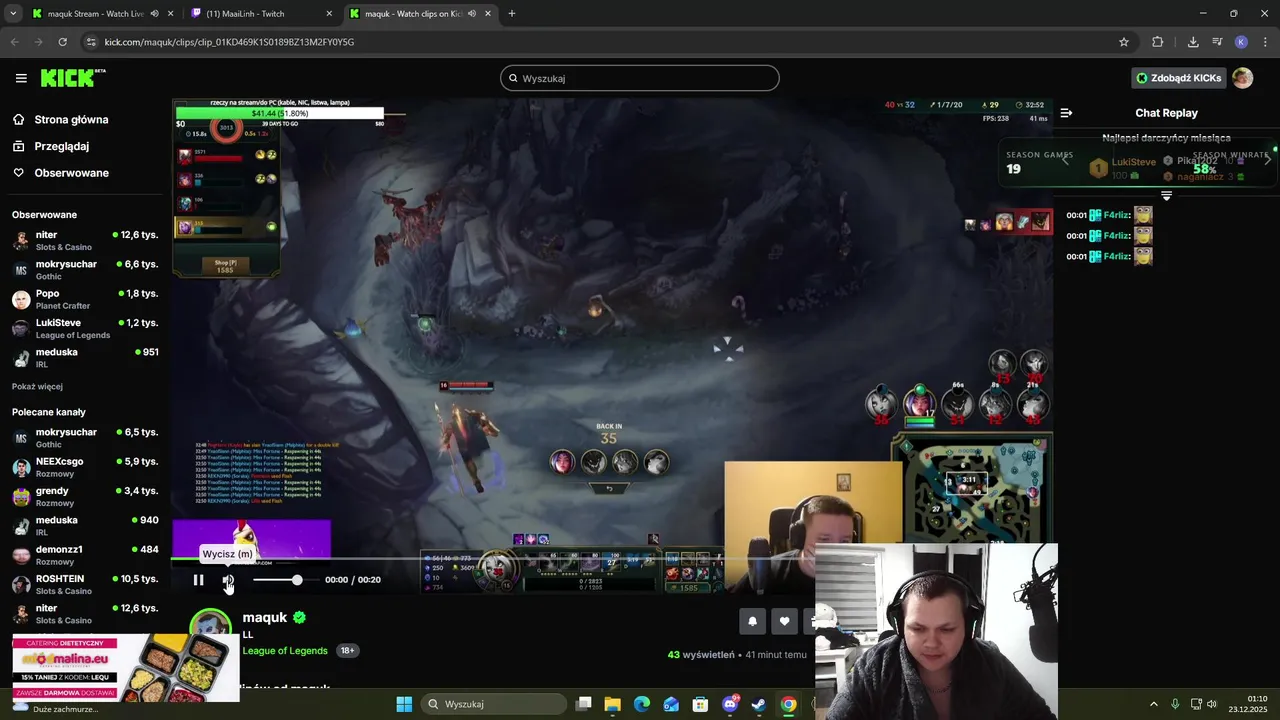Close the MaaiLinh Twitch tab
Image resolution: width=1280 pixels, height=720 pixels.
329,14
